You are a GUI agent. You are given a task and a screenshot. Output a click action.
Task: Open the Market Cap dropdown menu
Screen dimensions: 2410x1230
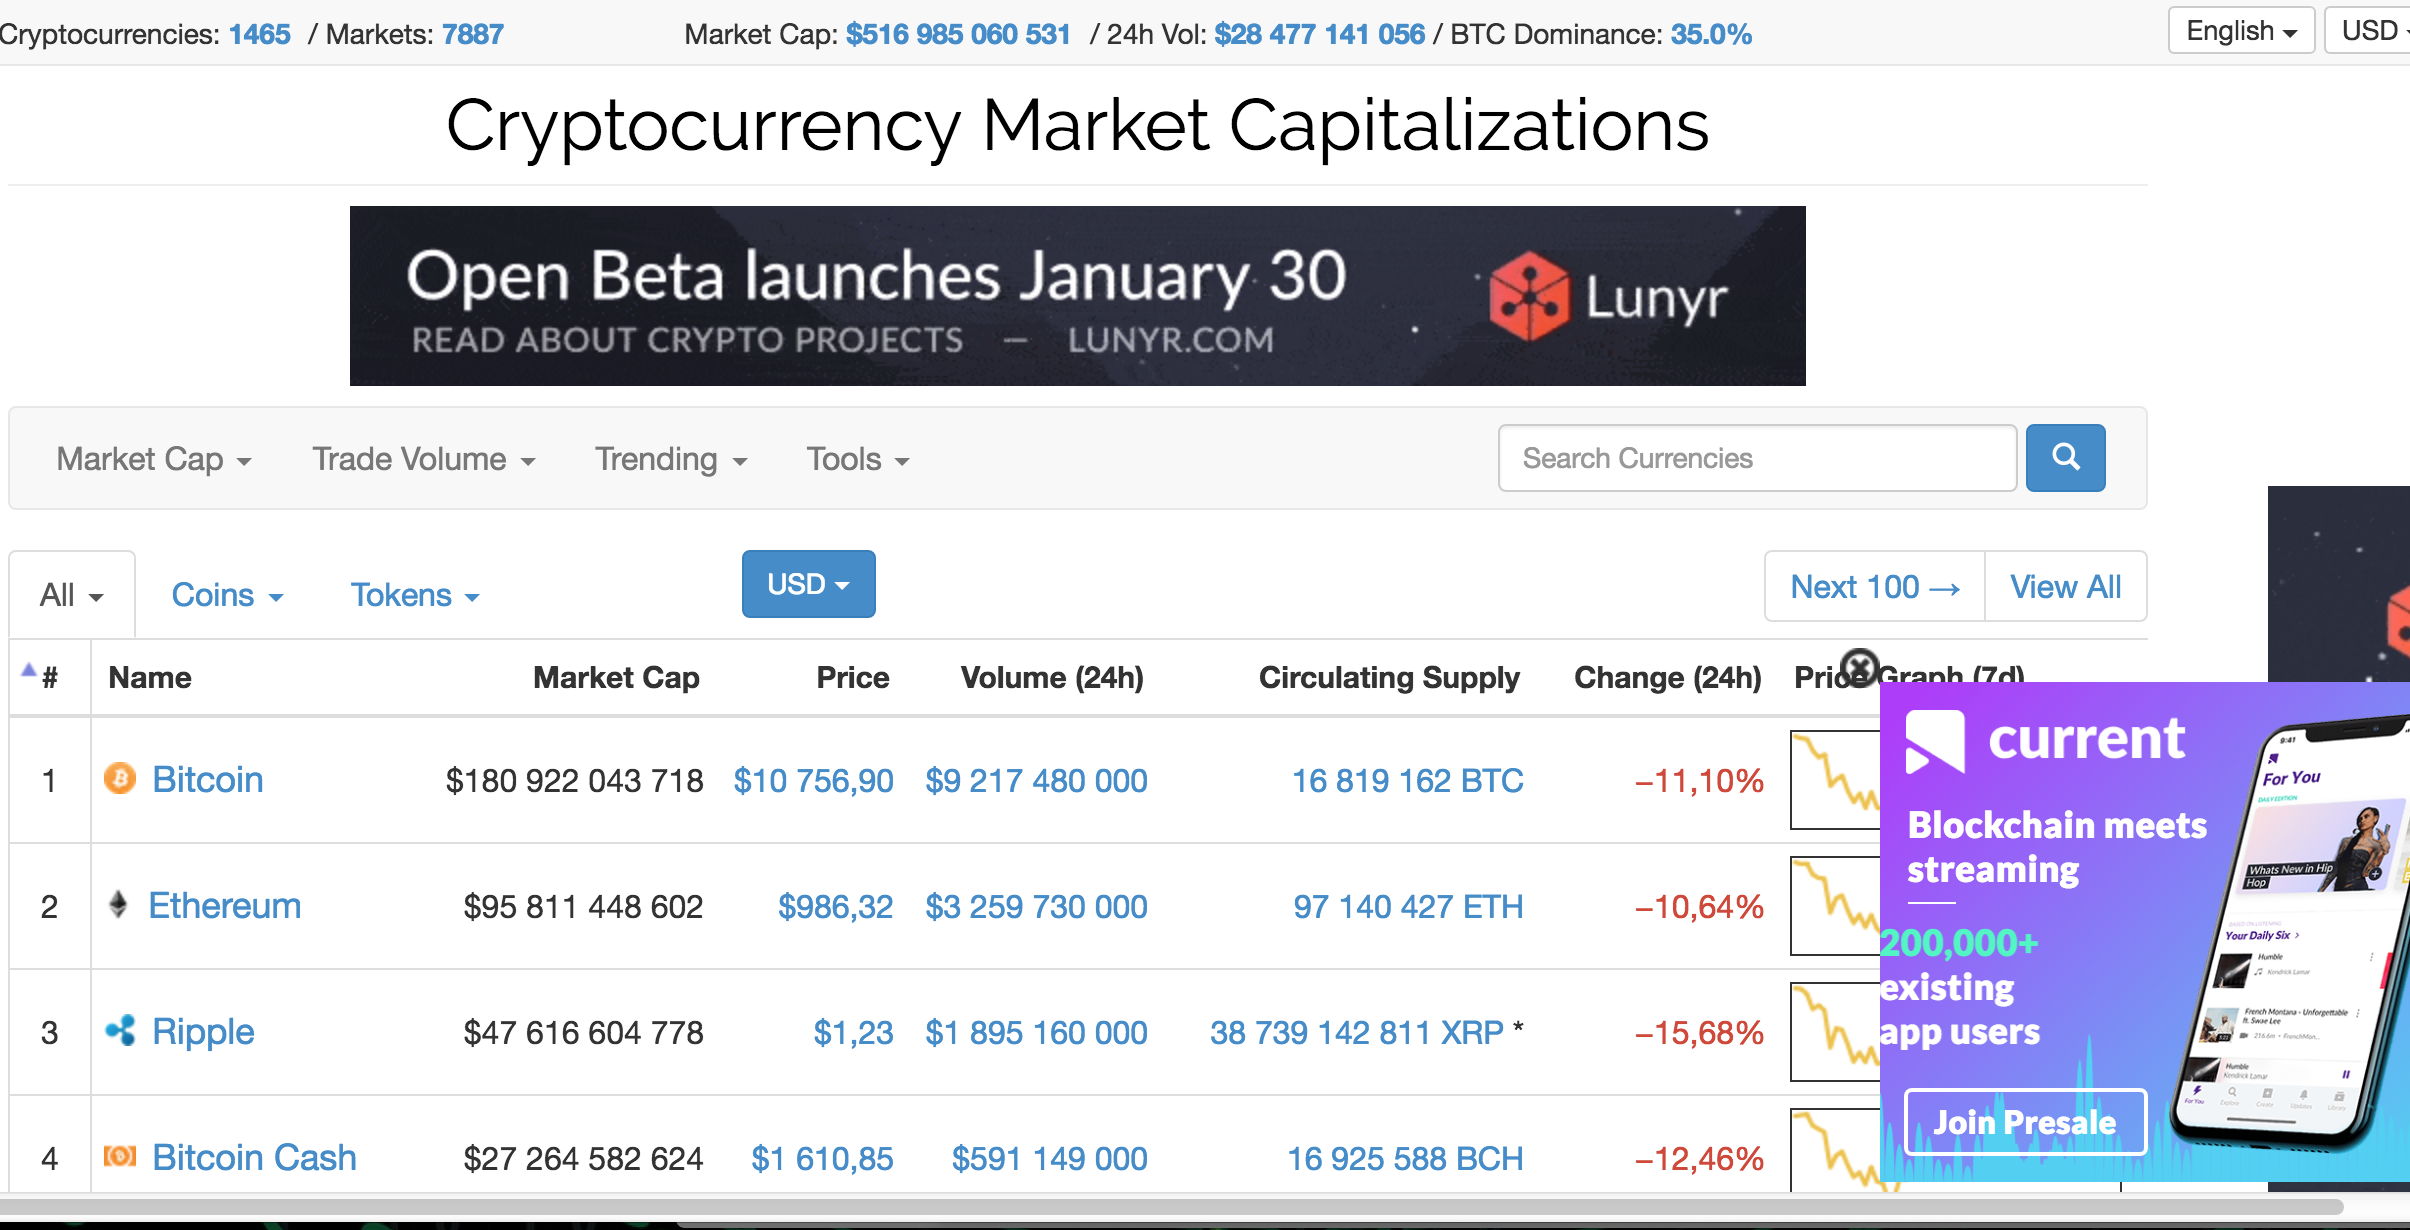click(154, 459)
